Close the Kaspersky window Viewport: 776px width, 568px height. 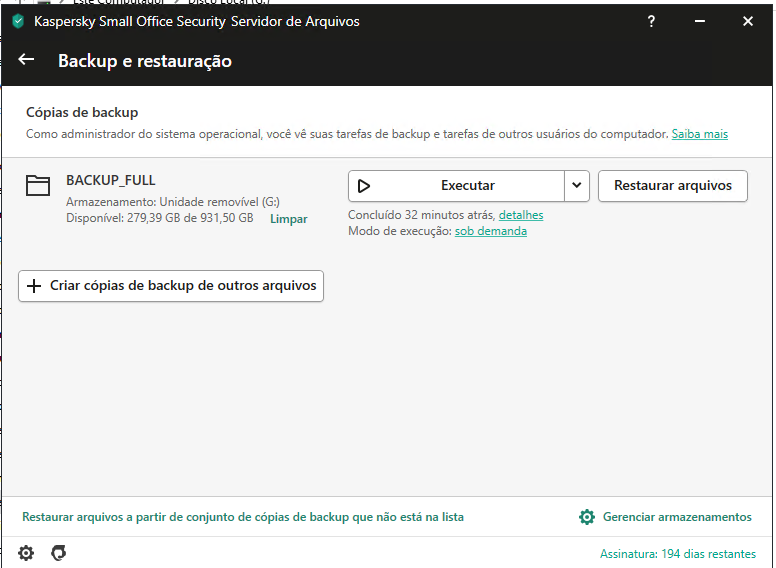coord(748,21)
